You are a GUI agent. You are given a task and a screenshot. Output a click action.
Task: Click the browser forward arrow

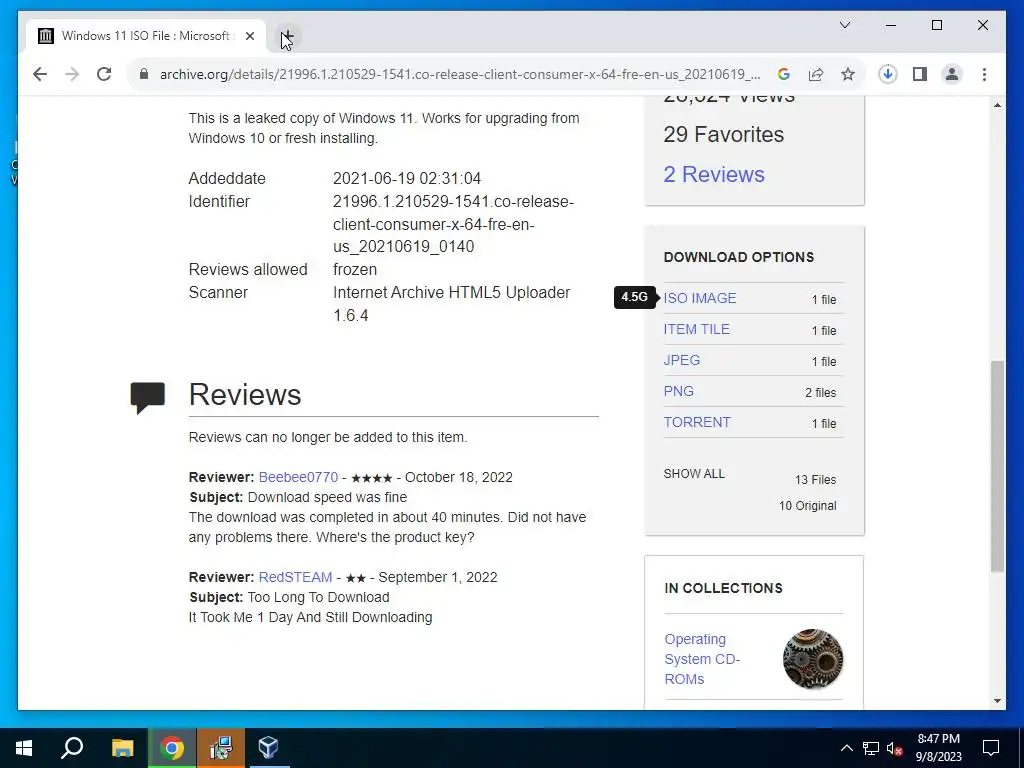click(x=72, y=74)
